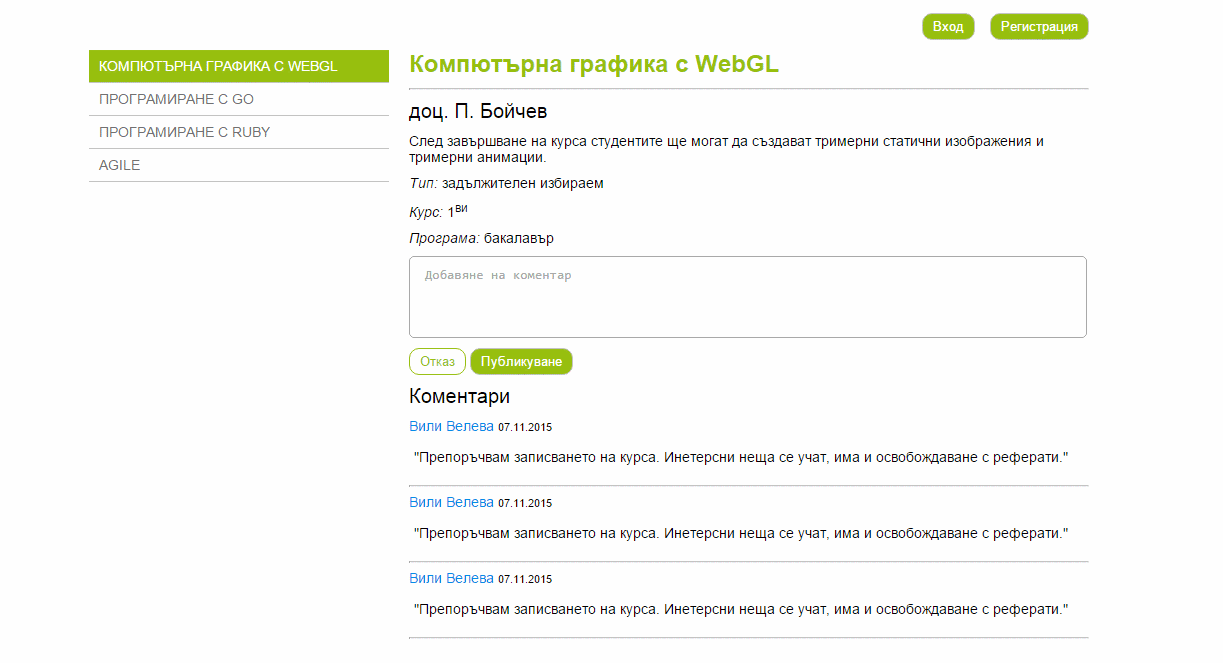Click the green page title heading
Image resolution: width=1223 pixels, height=663 pixels.
click(x=594, y=65)
